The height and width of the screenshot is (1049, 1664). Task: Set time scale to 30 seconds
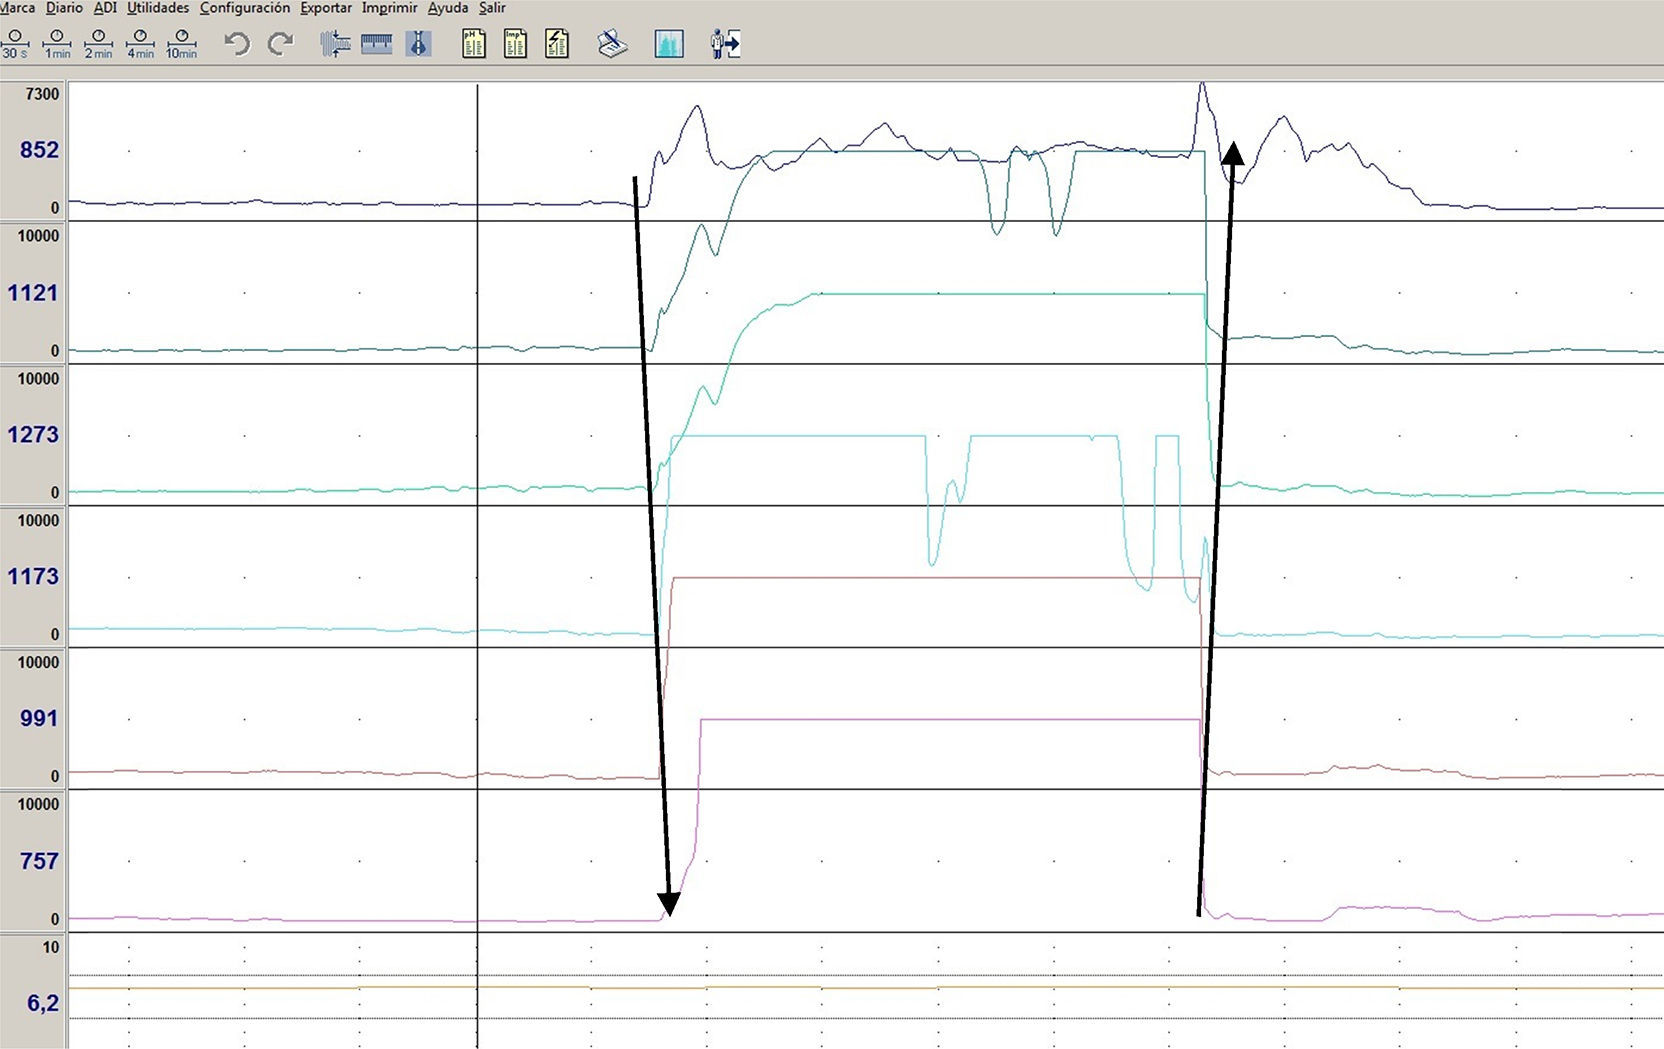[15, 44]
